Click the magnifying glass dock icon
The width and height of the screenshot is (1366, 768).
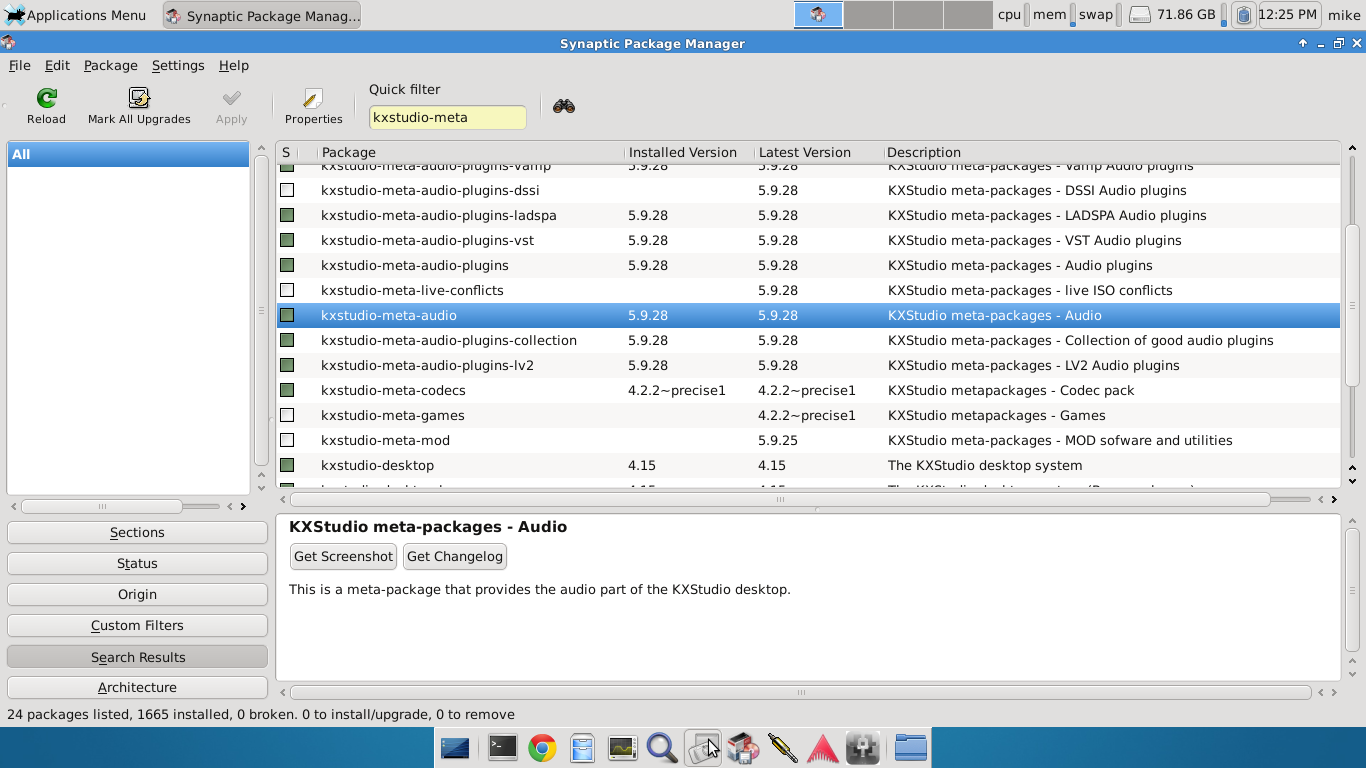[662, 748]
